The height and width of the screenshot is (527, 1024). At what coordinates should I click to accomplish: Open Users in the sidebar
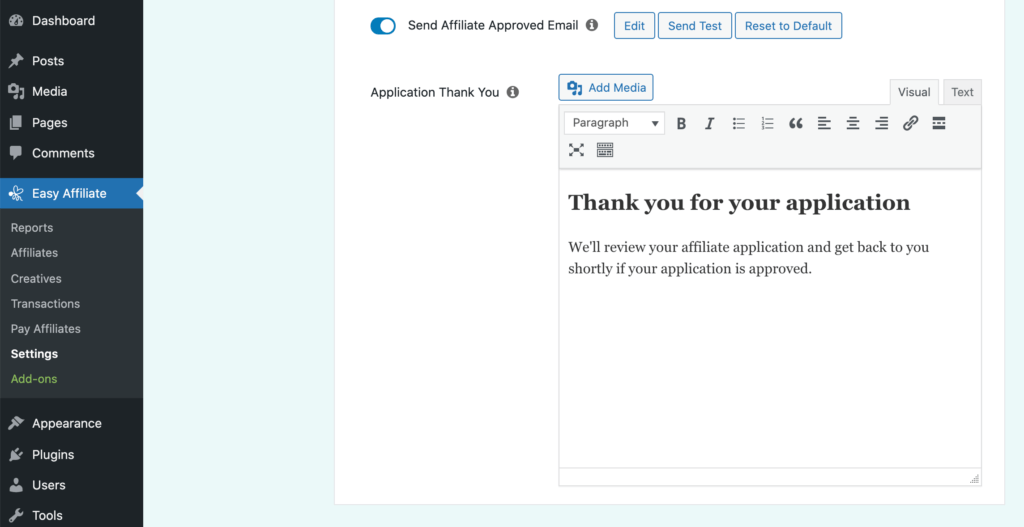pos(72,485)
